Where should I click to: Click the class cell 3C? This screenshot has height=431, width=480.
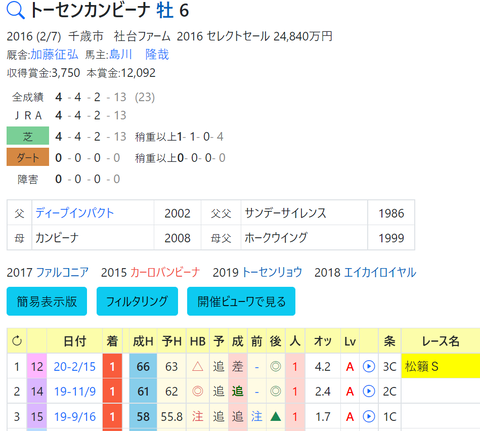coord(389,366)
